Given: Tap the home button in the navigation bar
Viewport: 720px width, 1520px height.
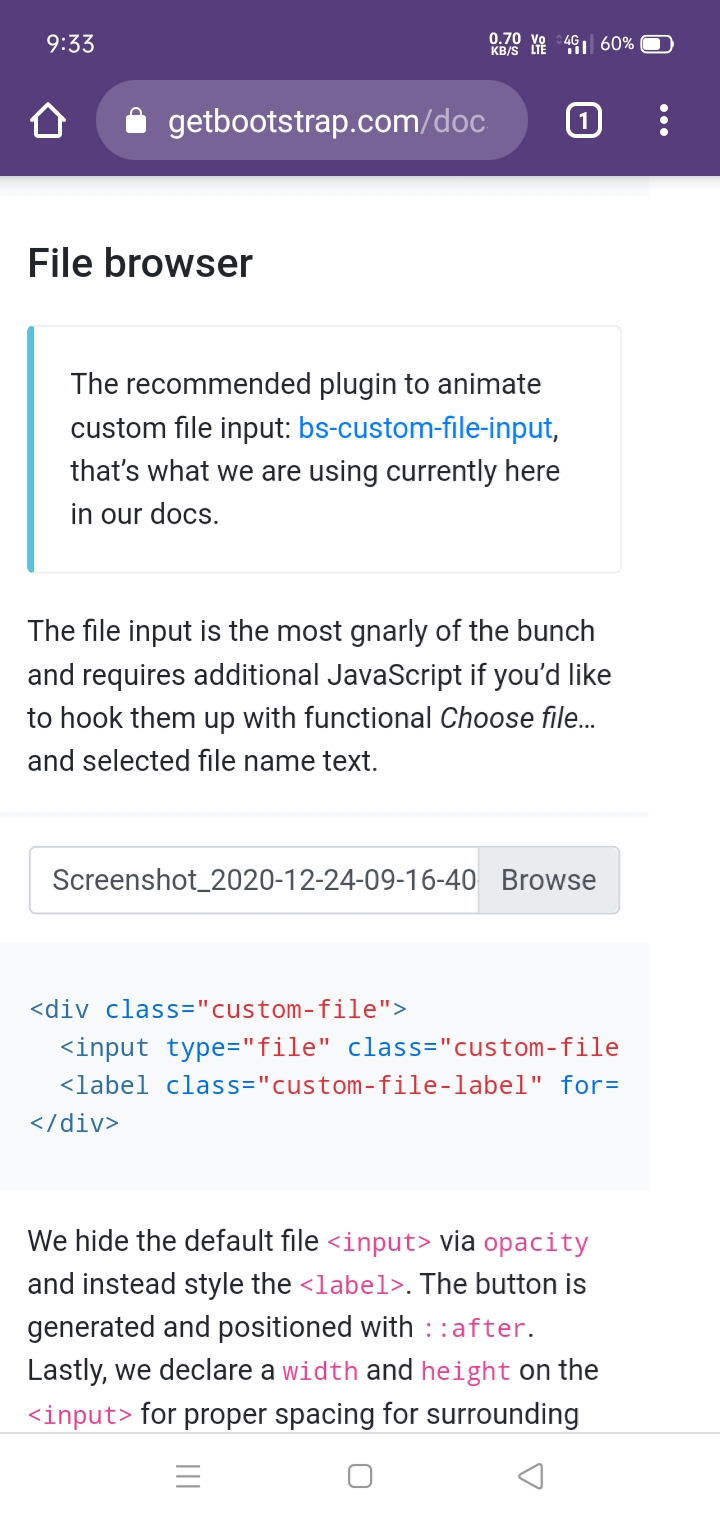Looking at the screenshot, I should point(360,1475).
